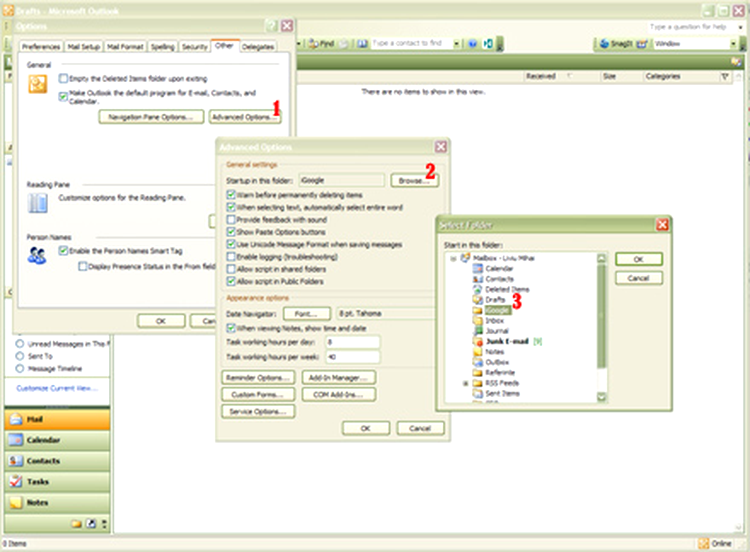
Task: Click task working hours per day field
Action: 353,342
